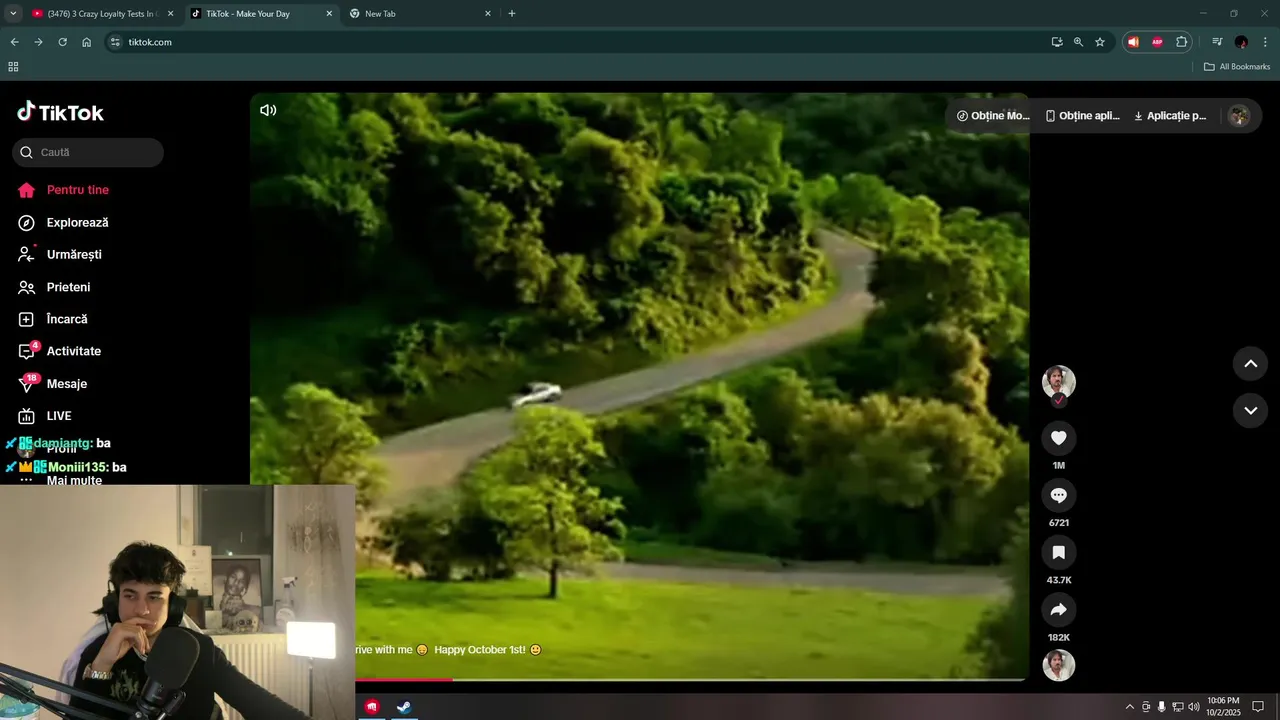Image resolution: width=1280 pixels, height=720 pixels.
Task: View site information icon in address bar
Action: tap(115, 42)
